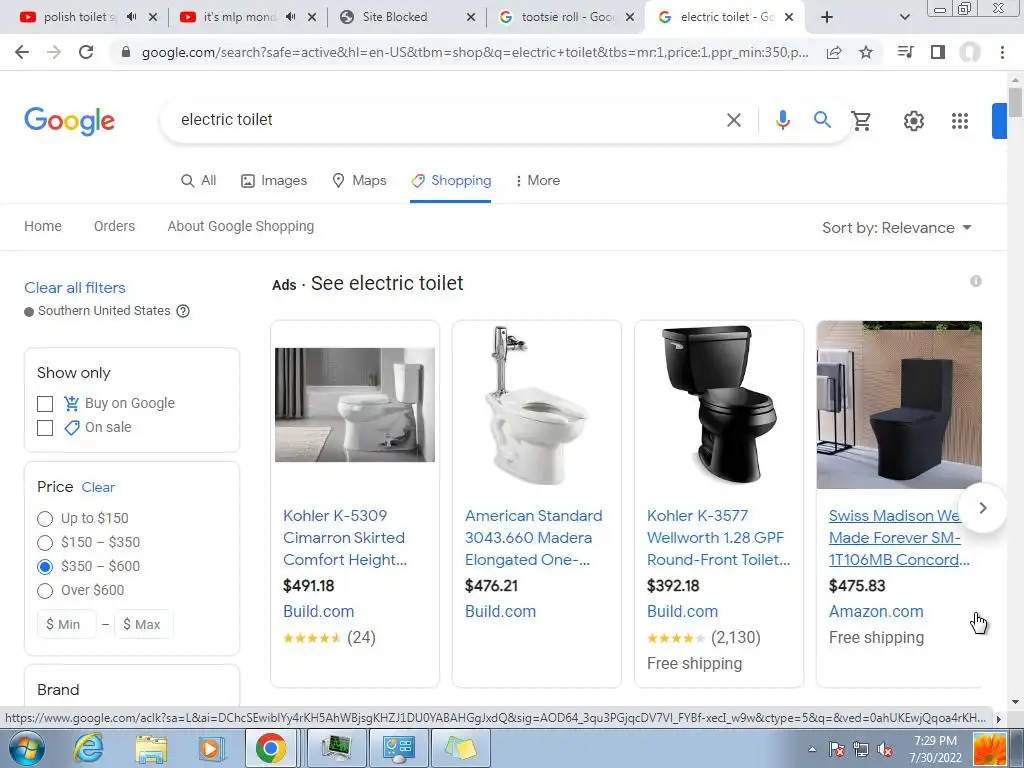
Task: Submit search with the magnifying glass icon
Action: point(822,120)
